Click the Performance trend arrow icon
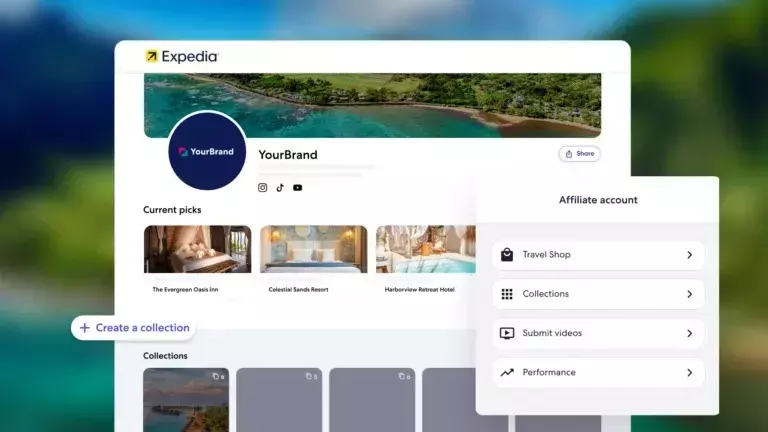This screenshot has width=768, height=432. (x=507, y=372)
